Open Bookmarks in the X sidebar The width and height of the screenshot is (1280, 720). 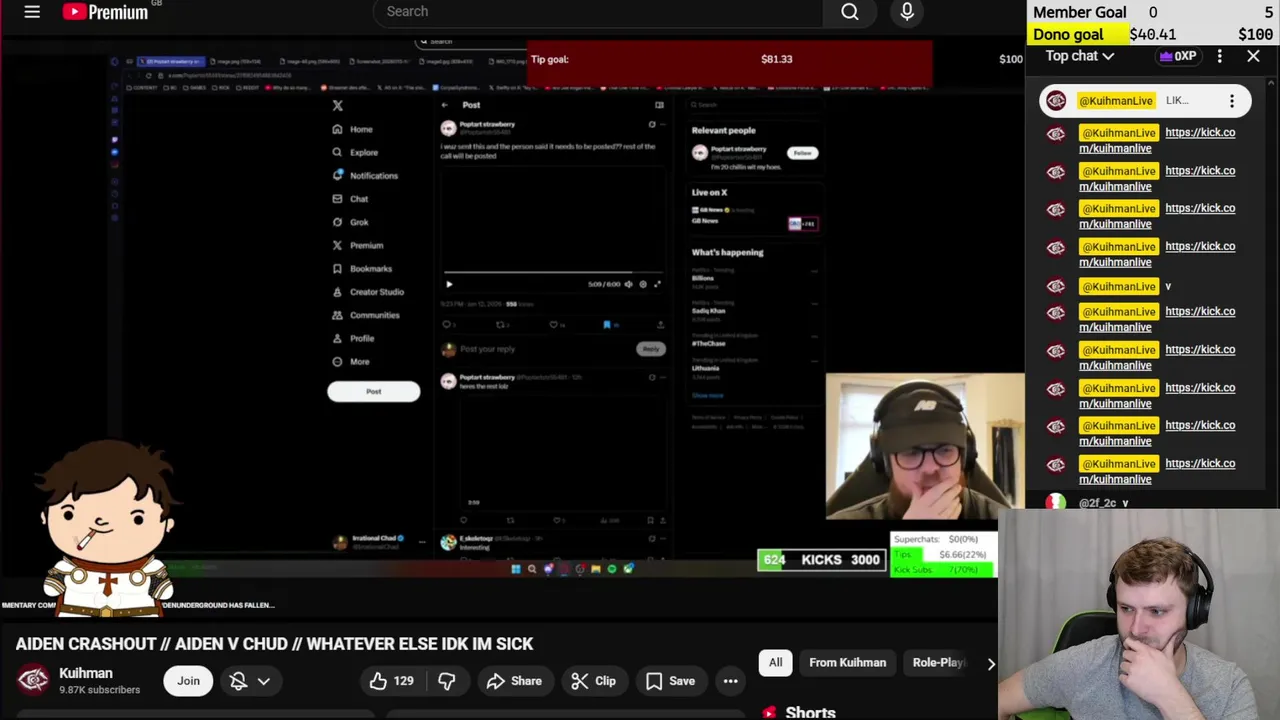point(362,268)
